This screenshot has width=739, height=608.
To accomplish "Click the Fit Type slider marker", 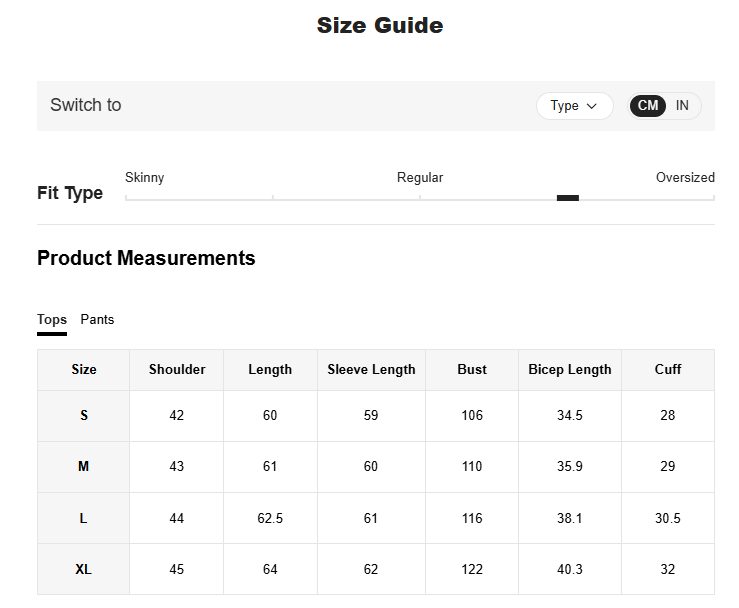I will pos(567,198).
